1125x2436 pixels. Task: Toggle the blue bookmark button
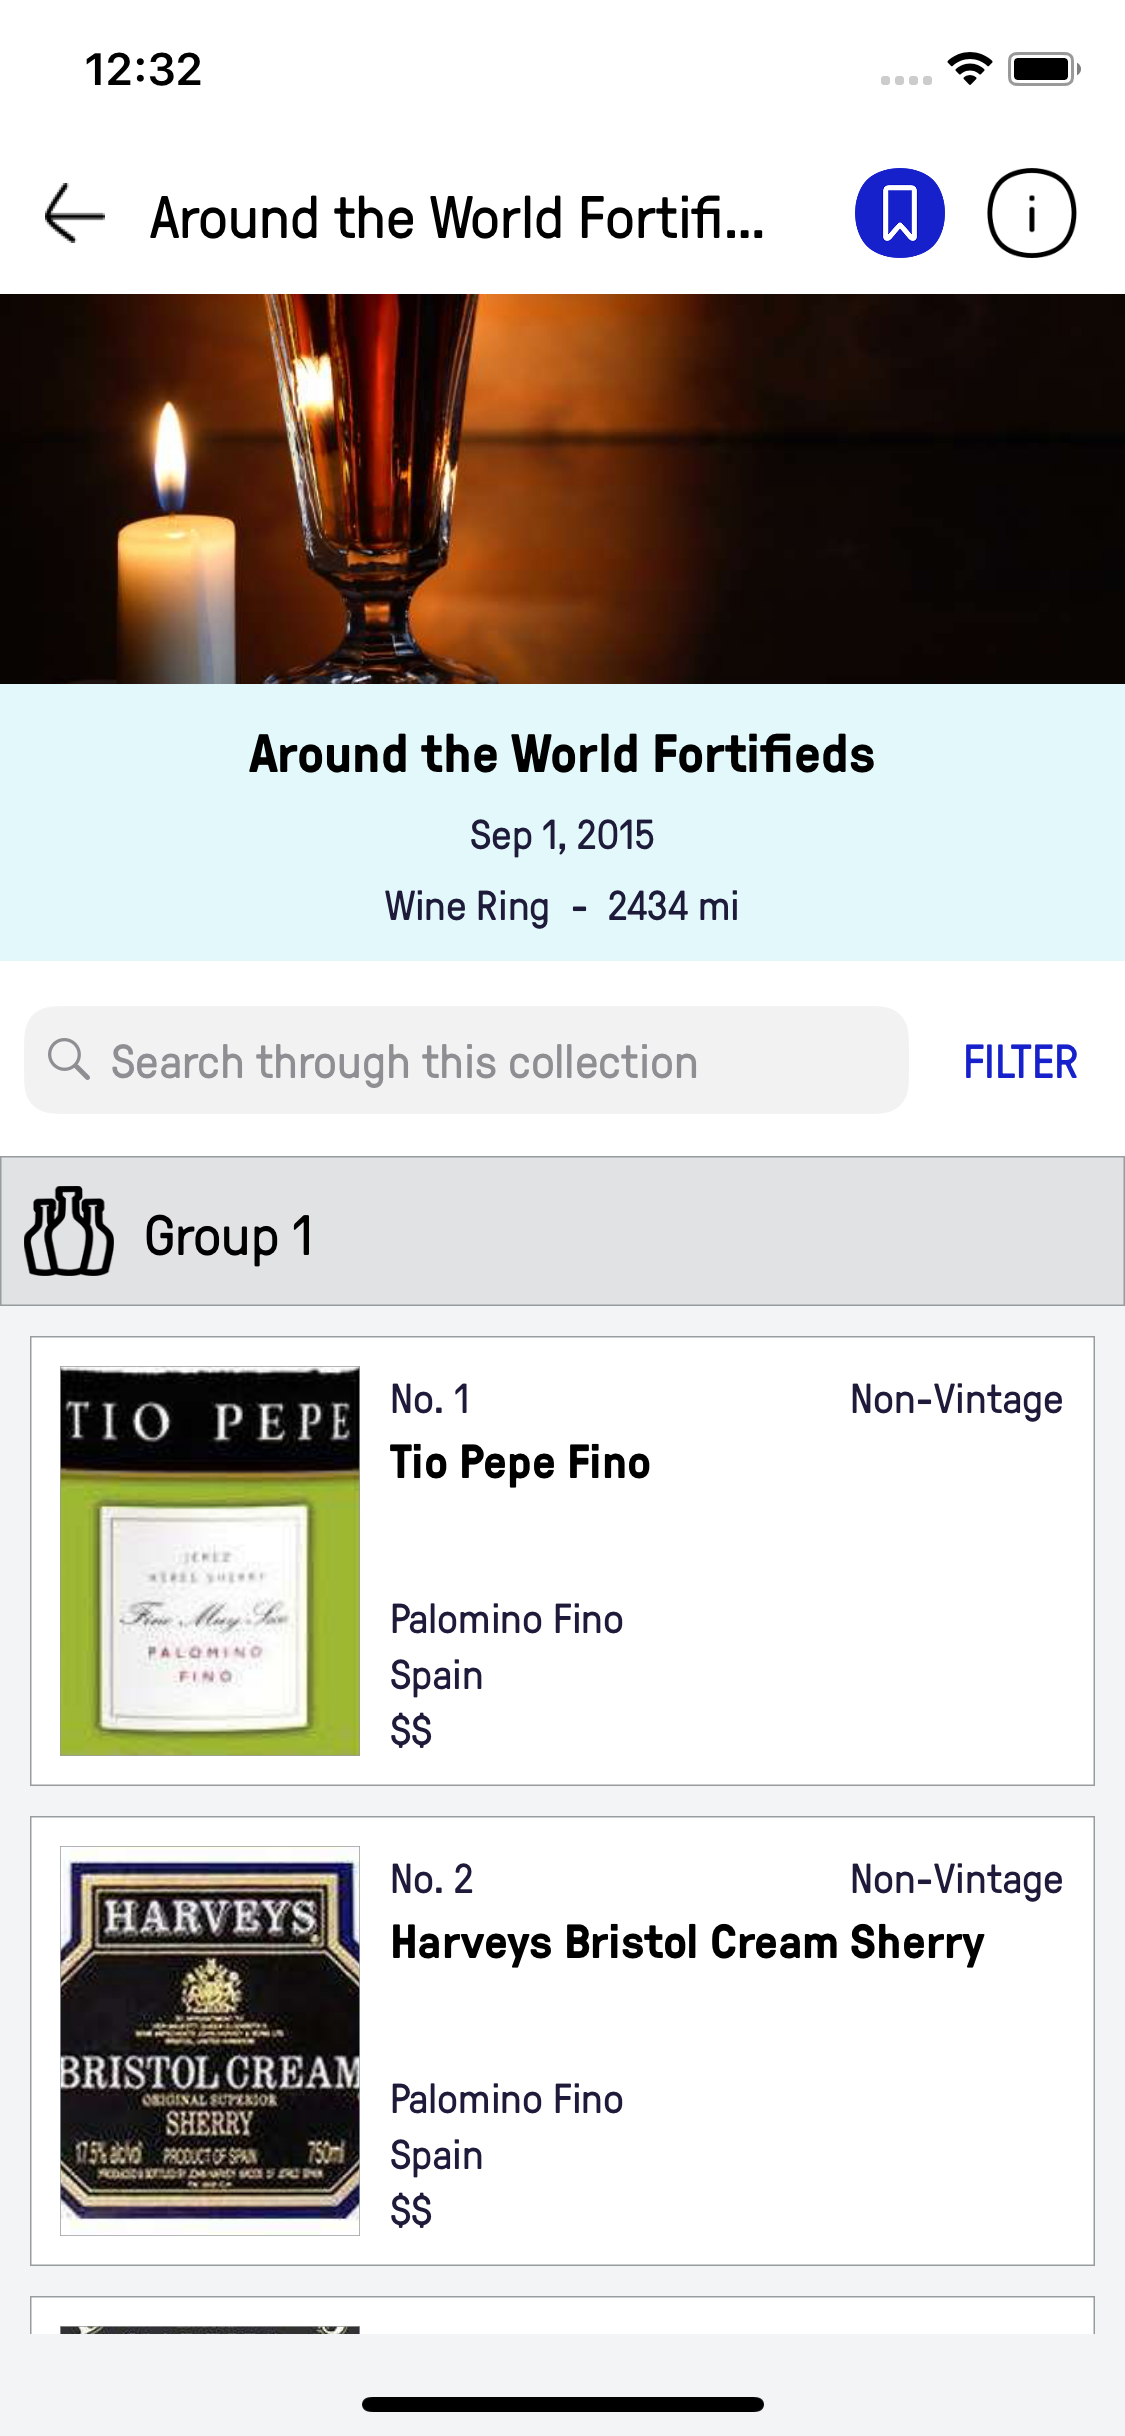(x=899, y=214)
